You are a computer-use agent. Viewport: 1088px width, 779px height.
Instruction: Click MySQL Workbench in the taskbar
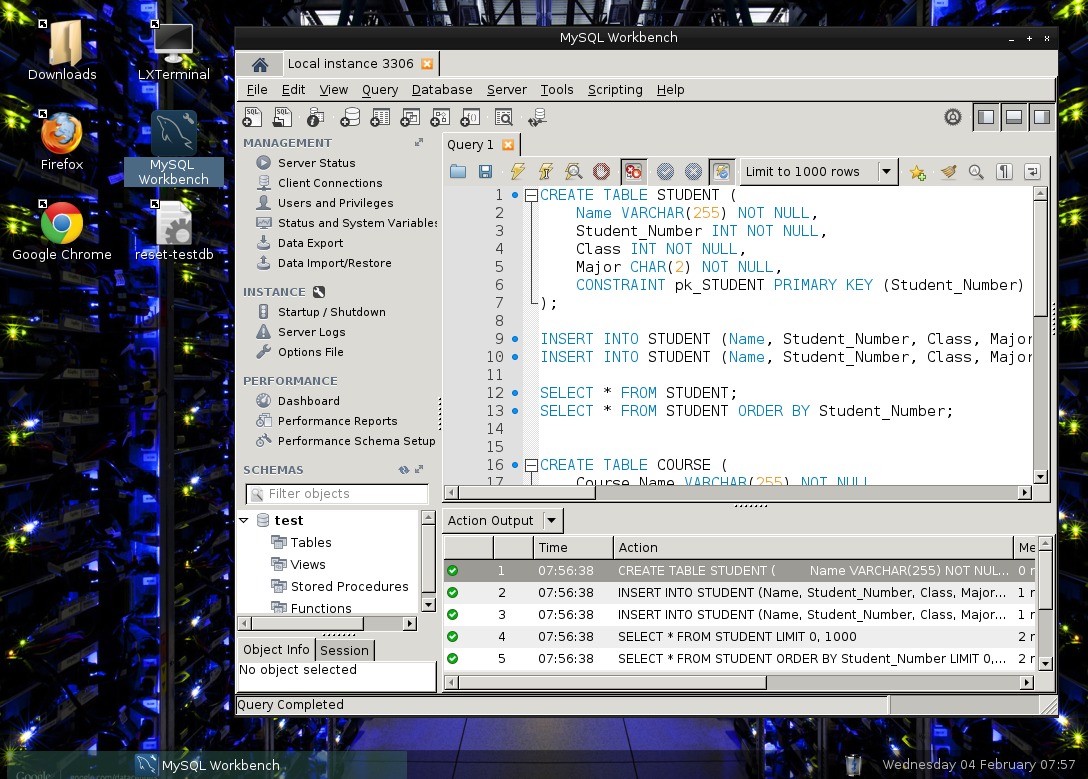tap(208, 765)
